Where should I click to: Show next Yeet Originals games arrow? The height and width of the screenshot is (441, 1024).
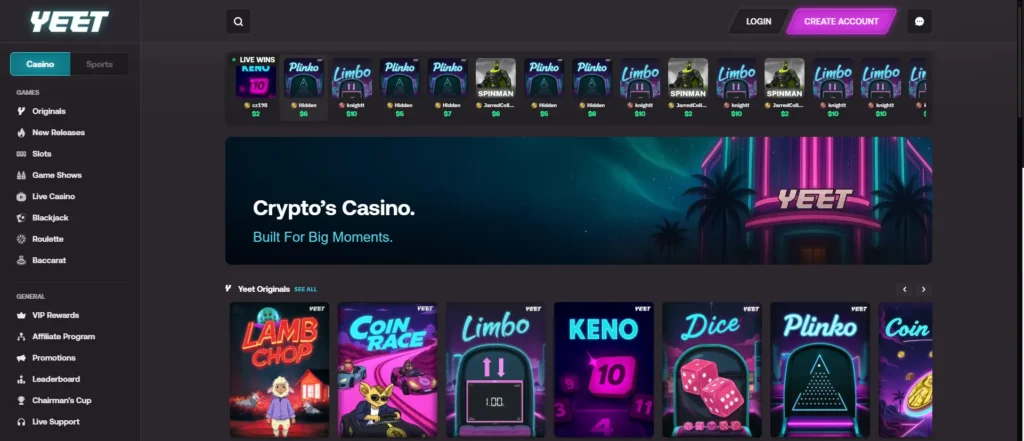tap(923, 289)
